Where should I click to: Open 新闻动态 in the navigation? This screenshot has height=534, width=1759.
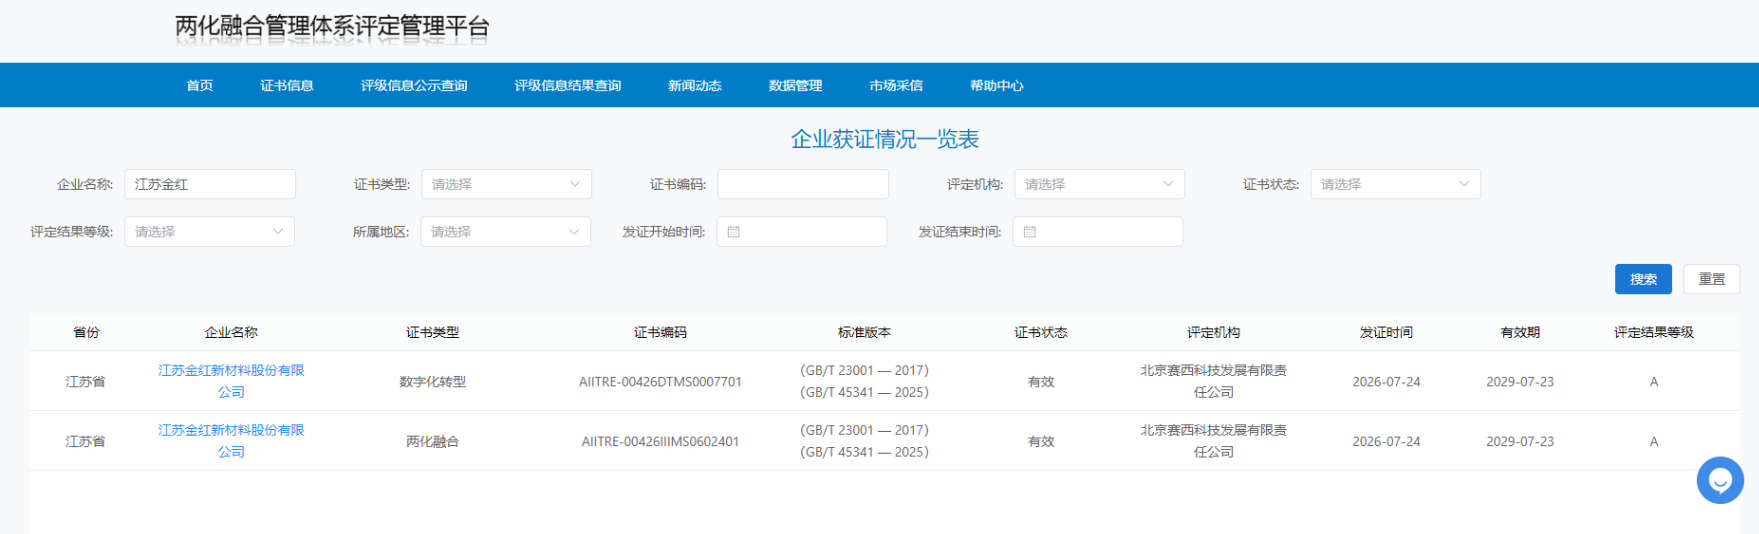click(x=695, y=85)
